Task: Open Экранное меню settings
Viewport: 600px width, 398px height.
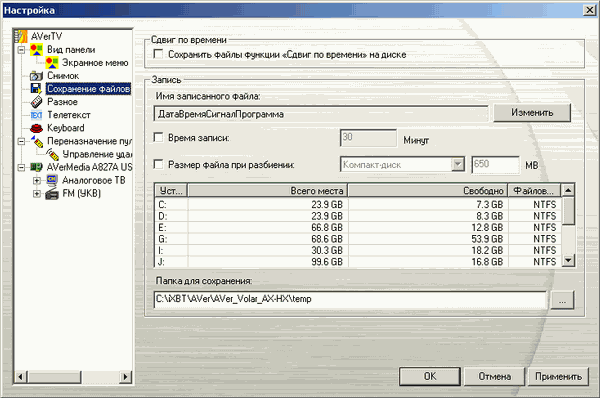Action: 95,63
